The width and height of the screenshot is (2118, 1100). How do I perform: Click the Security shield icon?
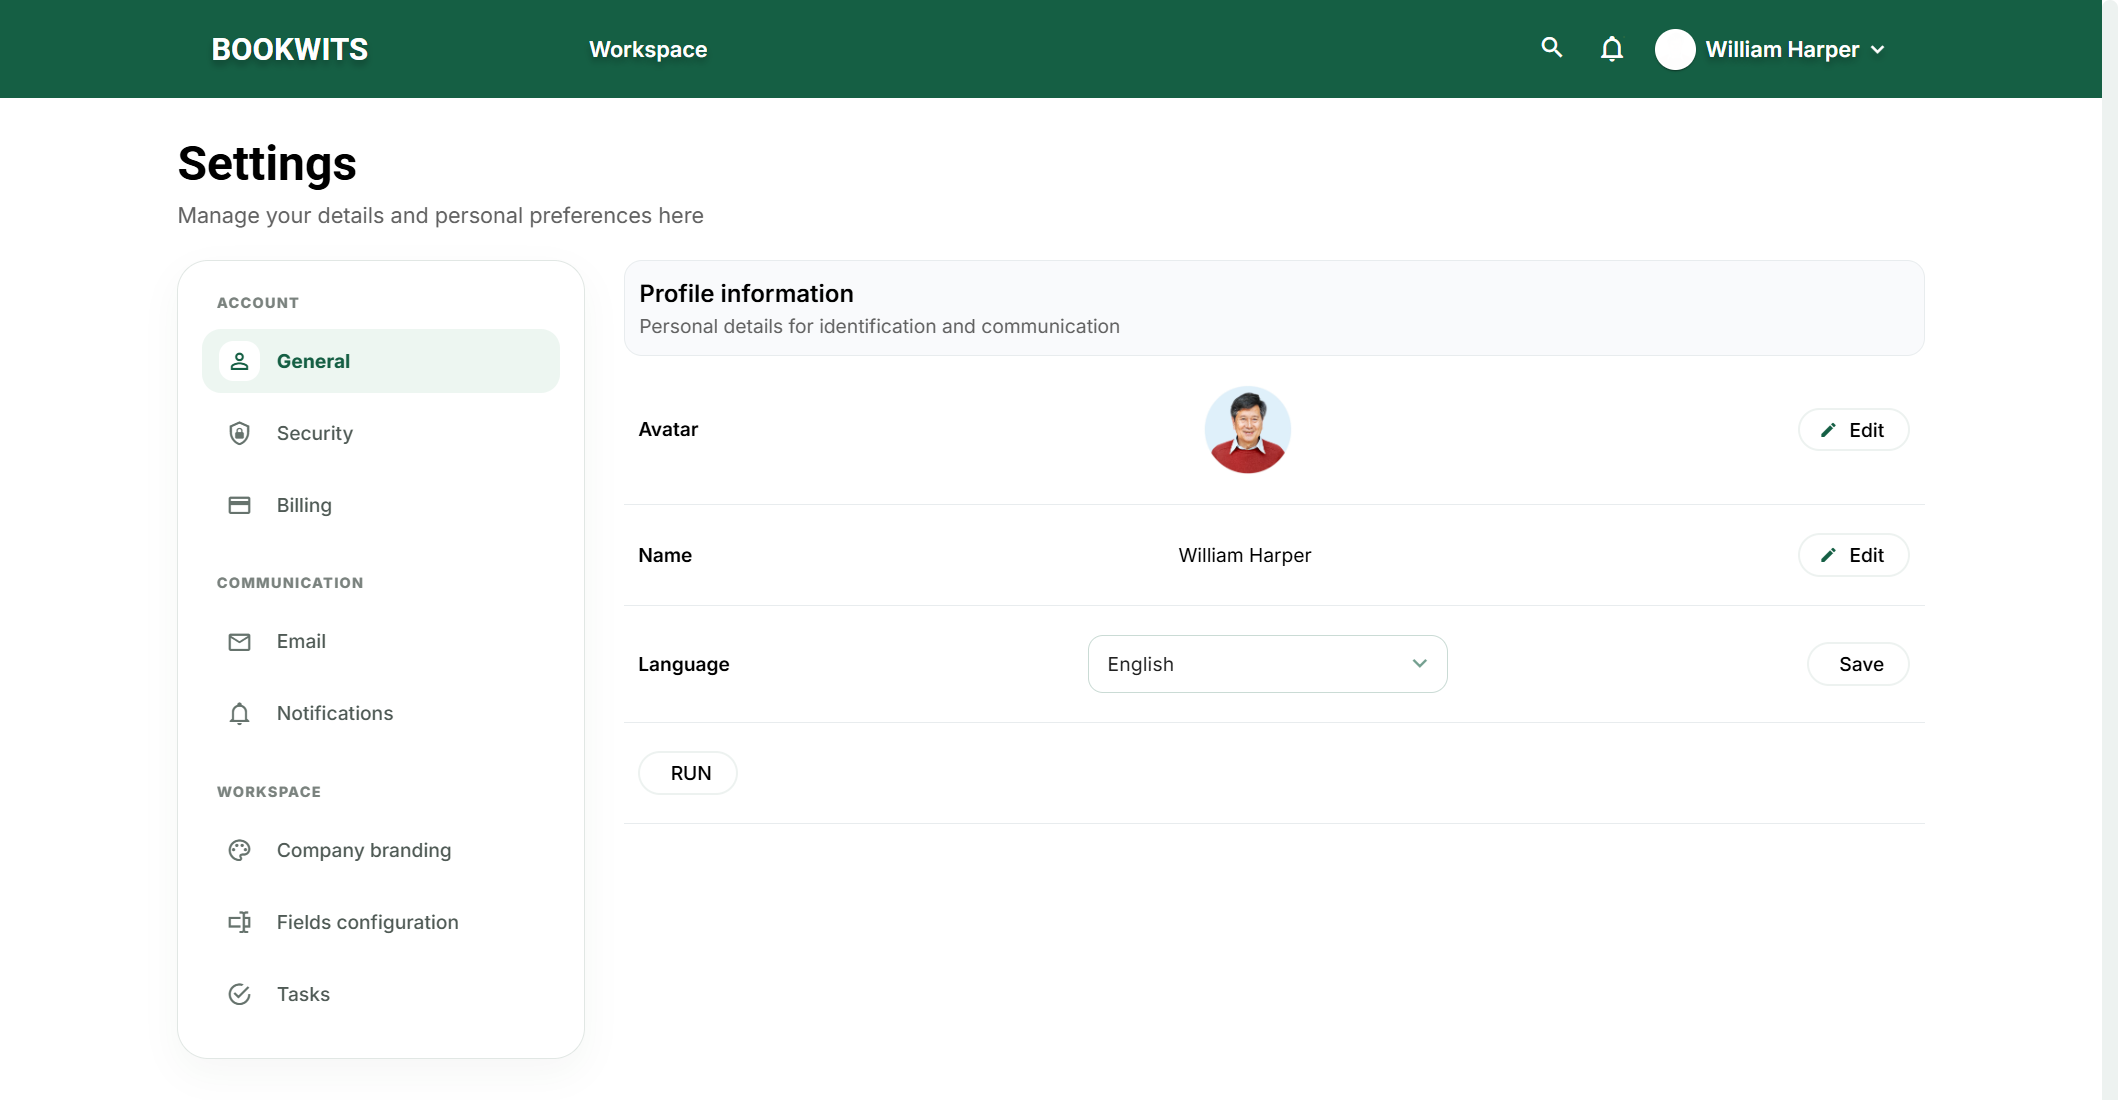tap(239, 433)
